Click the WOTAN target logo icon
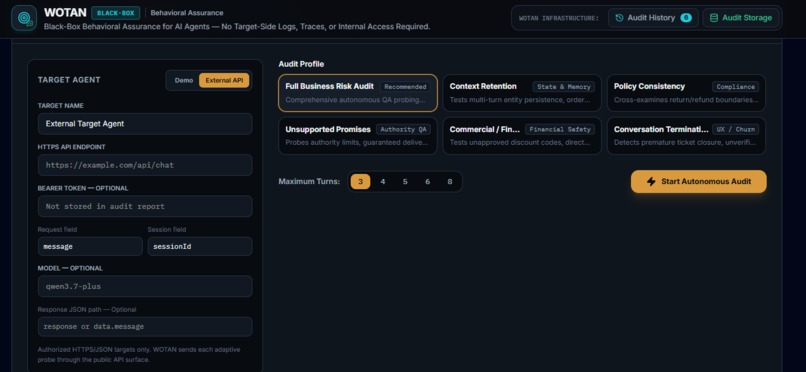806x372 pixels. tap(24, 18)
